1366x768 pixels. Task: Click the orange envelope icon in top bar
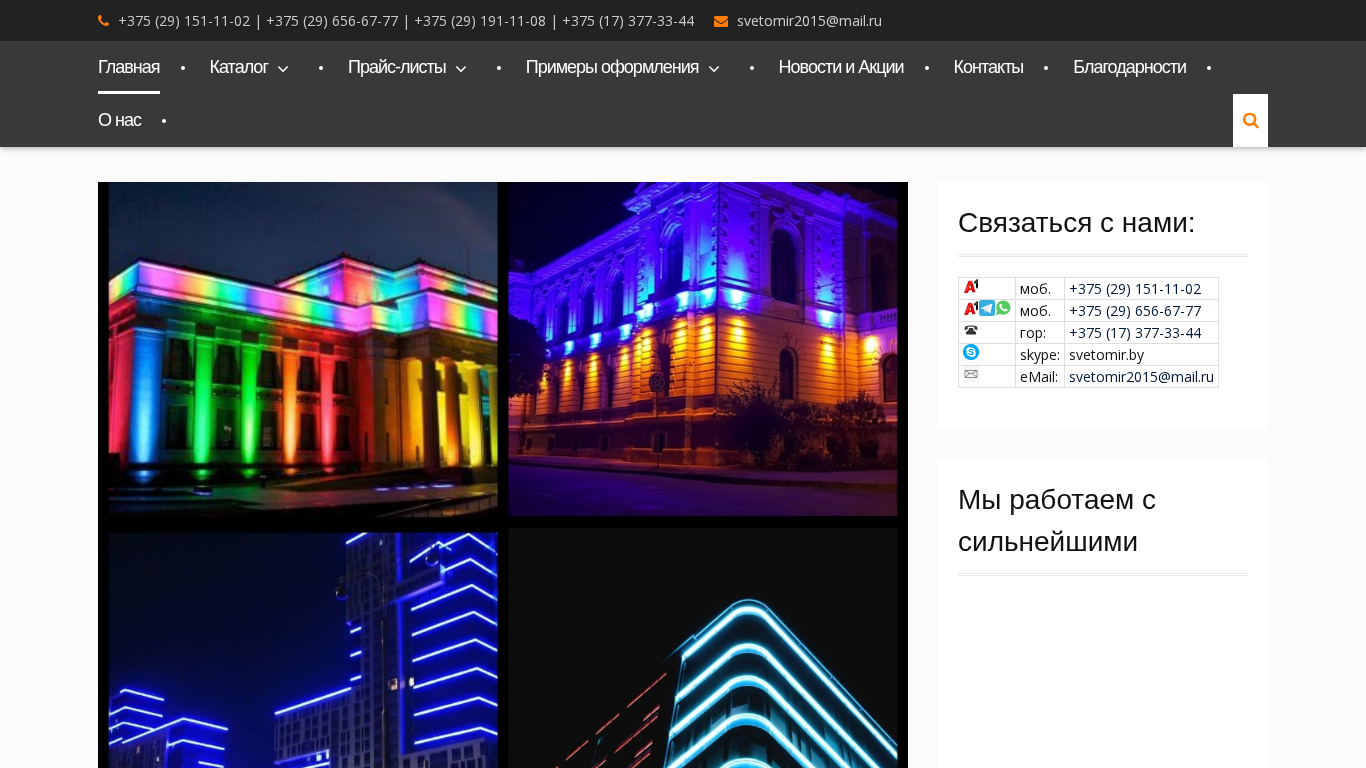[x=720, y=21]
